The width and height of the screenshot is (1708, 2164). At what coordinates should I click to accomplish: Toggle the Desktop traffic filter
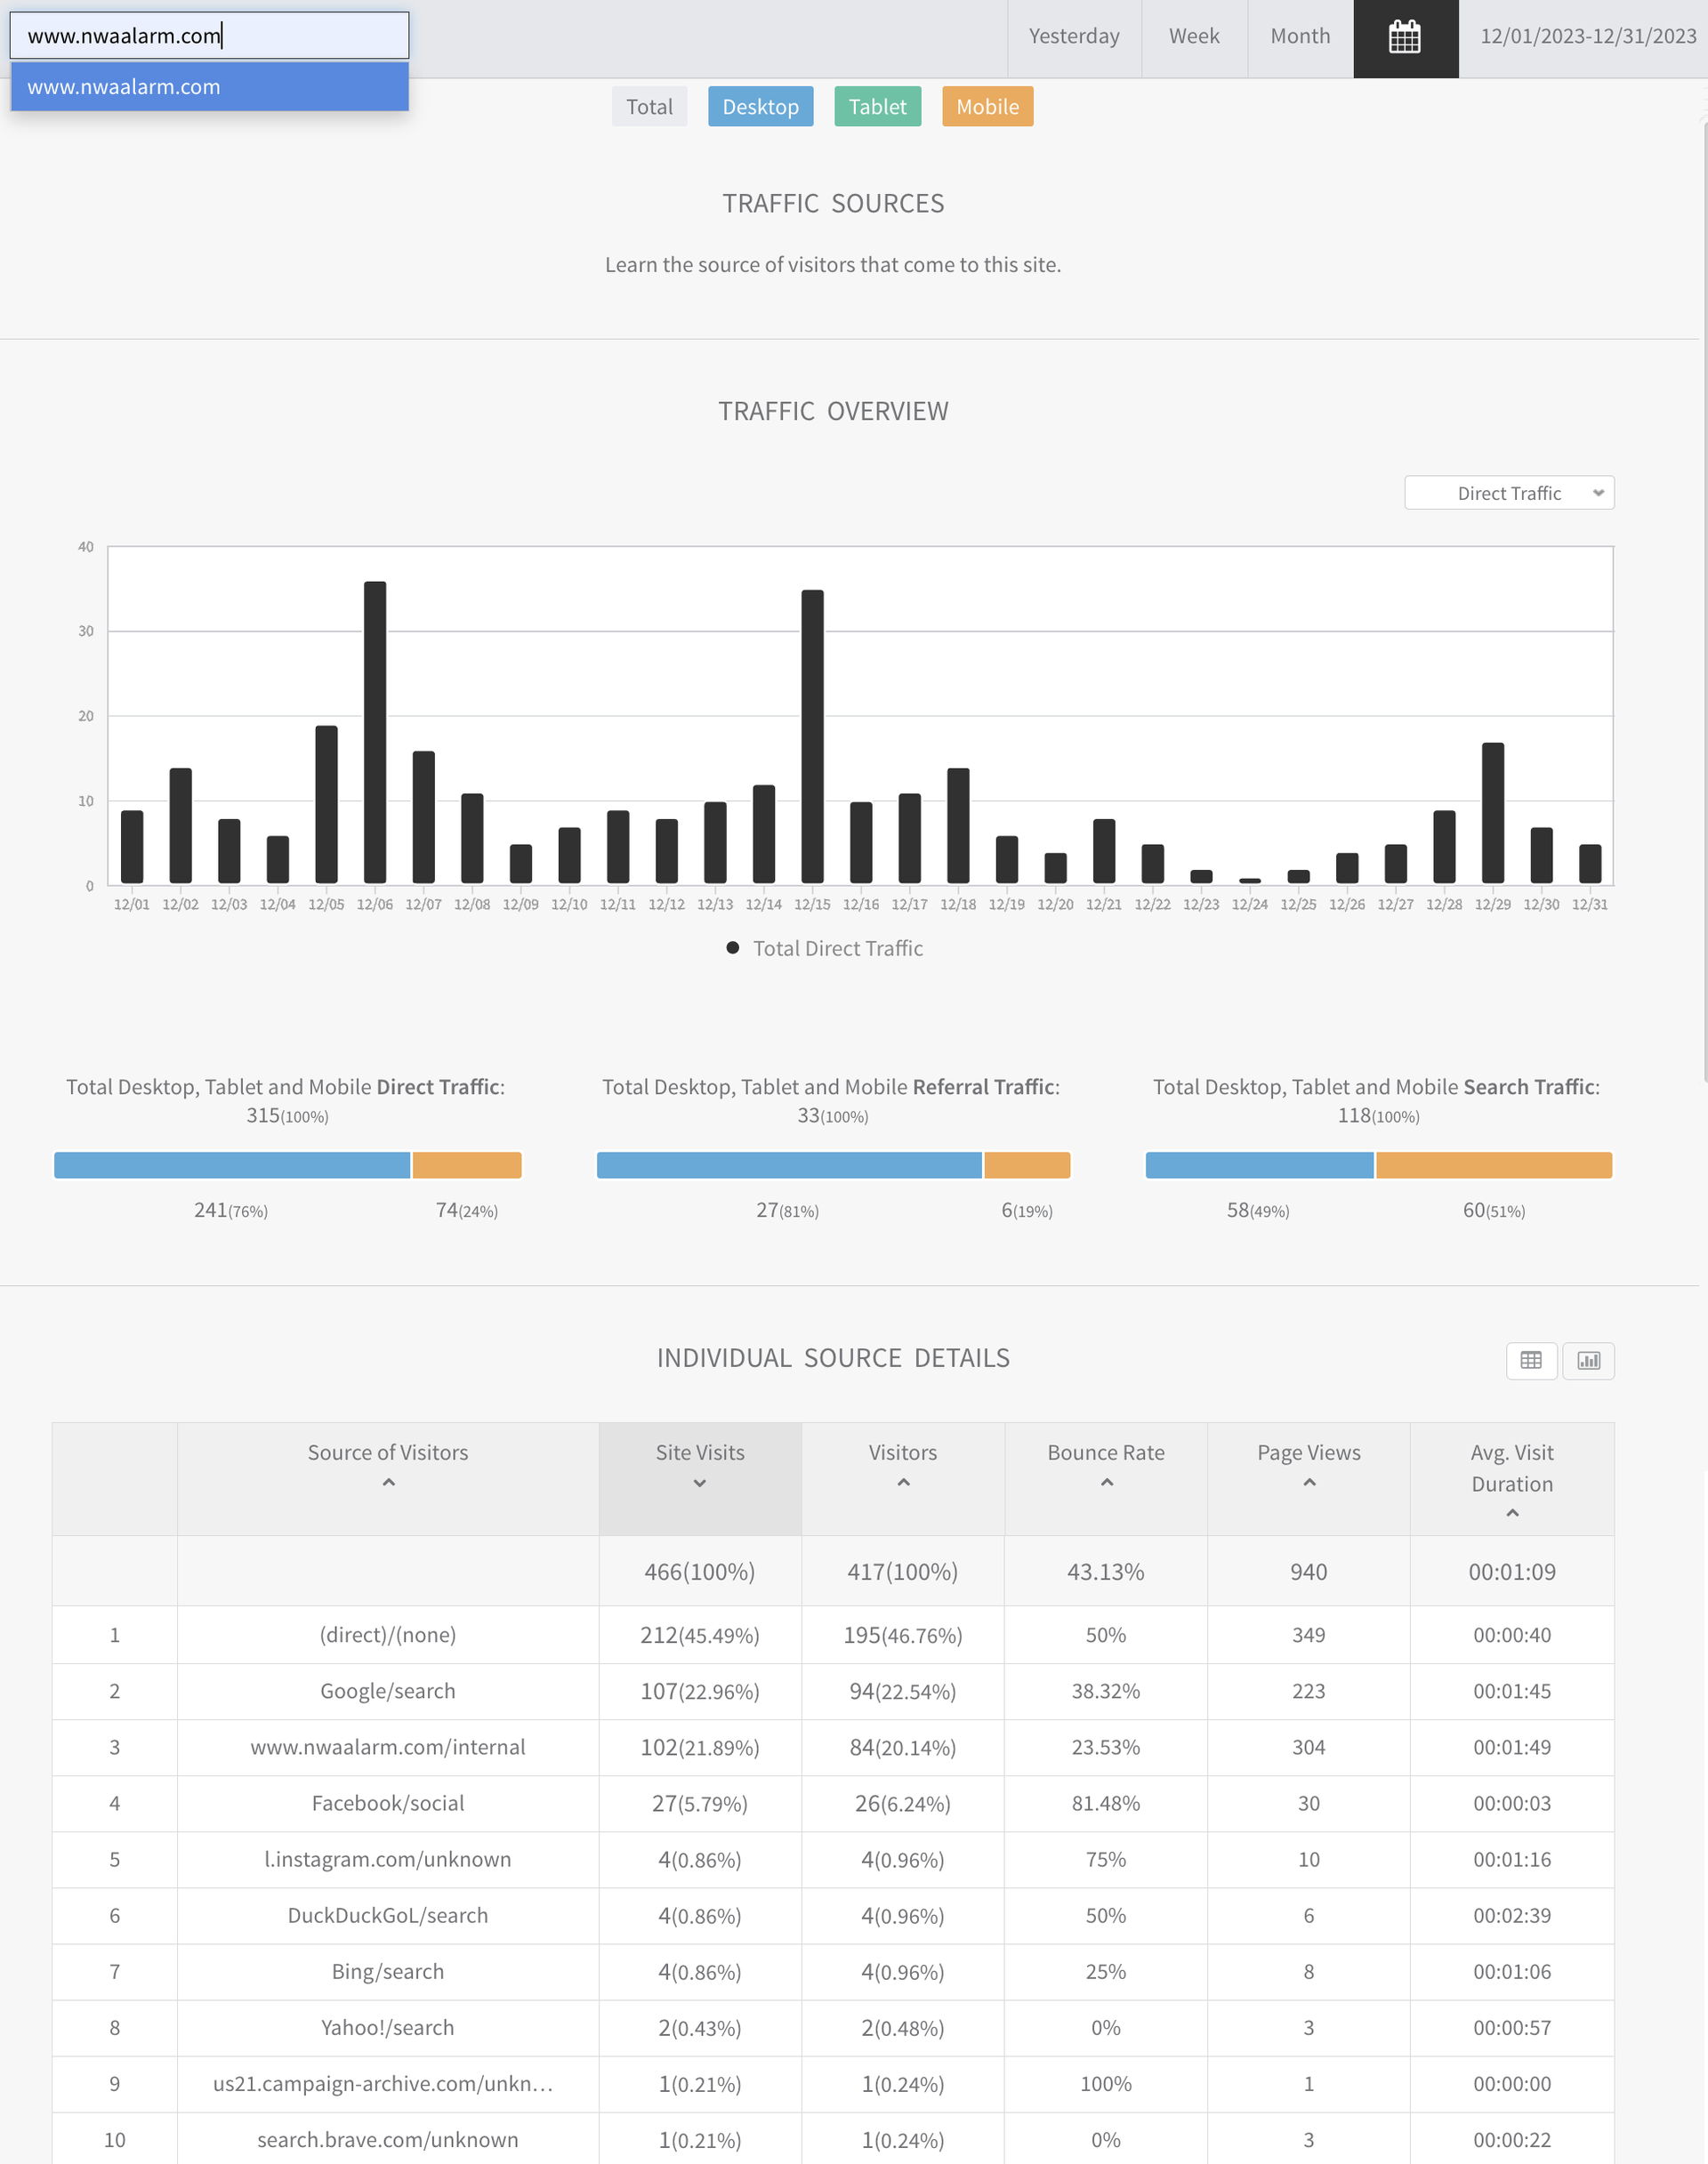pos(760,107)
